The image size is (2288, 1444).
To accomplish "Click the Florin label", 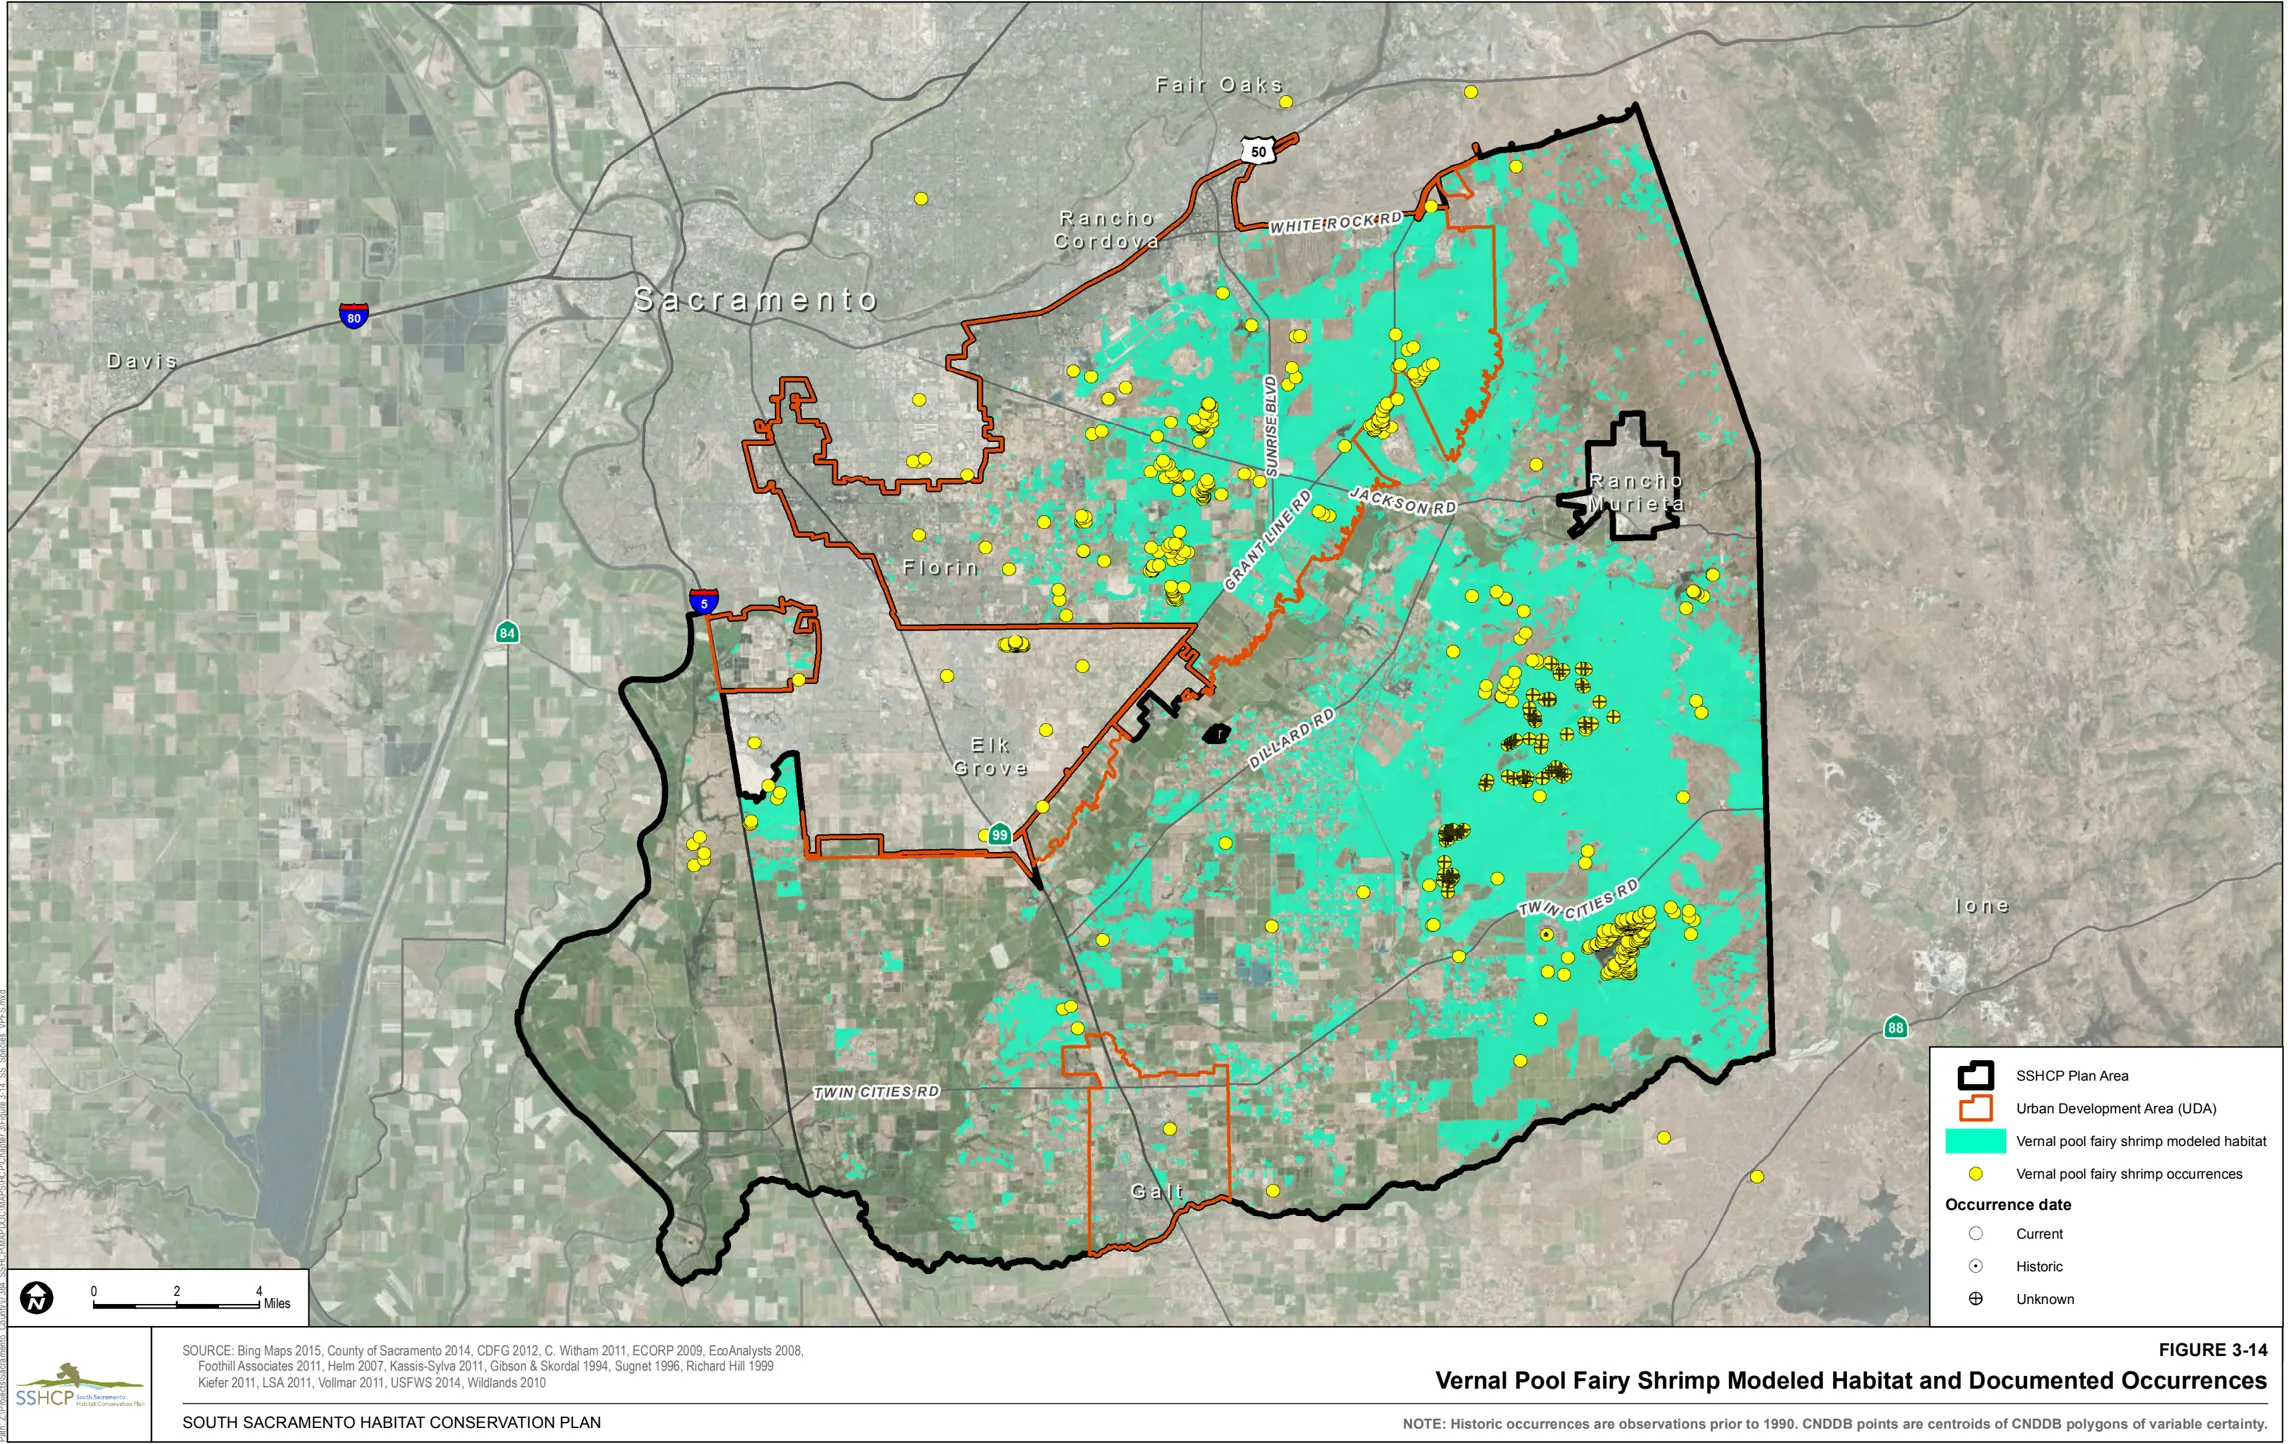I will pos(940,568).
